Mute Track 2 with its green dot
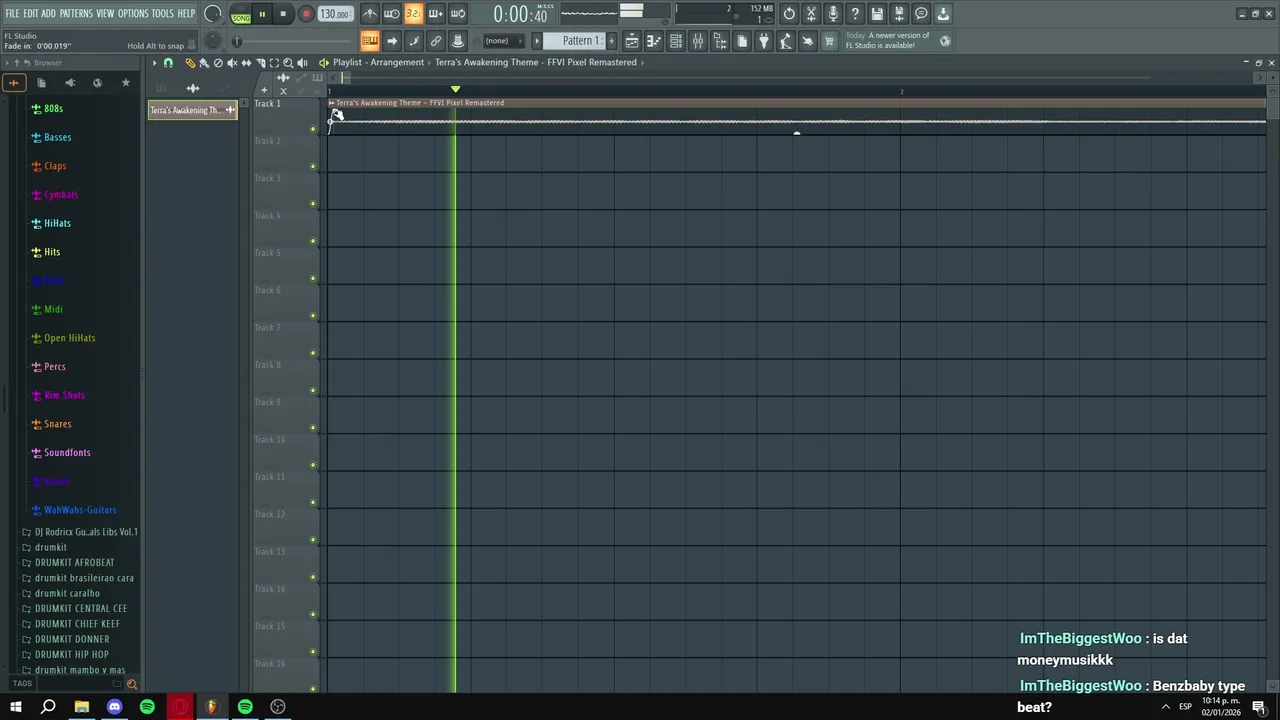This screenshot has width=1280, height=720. point(313,166)
